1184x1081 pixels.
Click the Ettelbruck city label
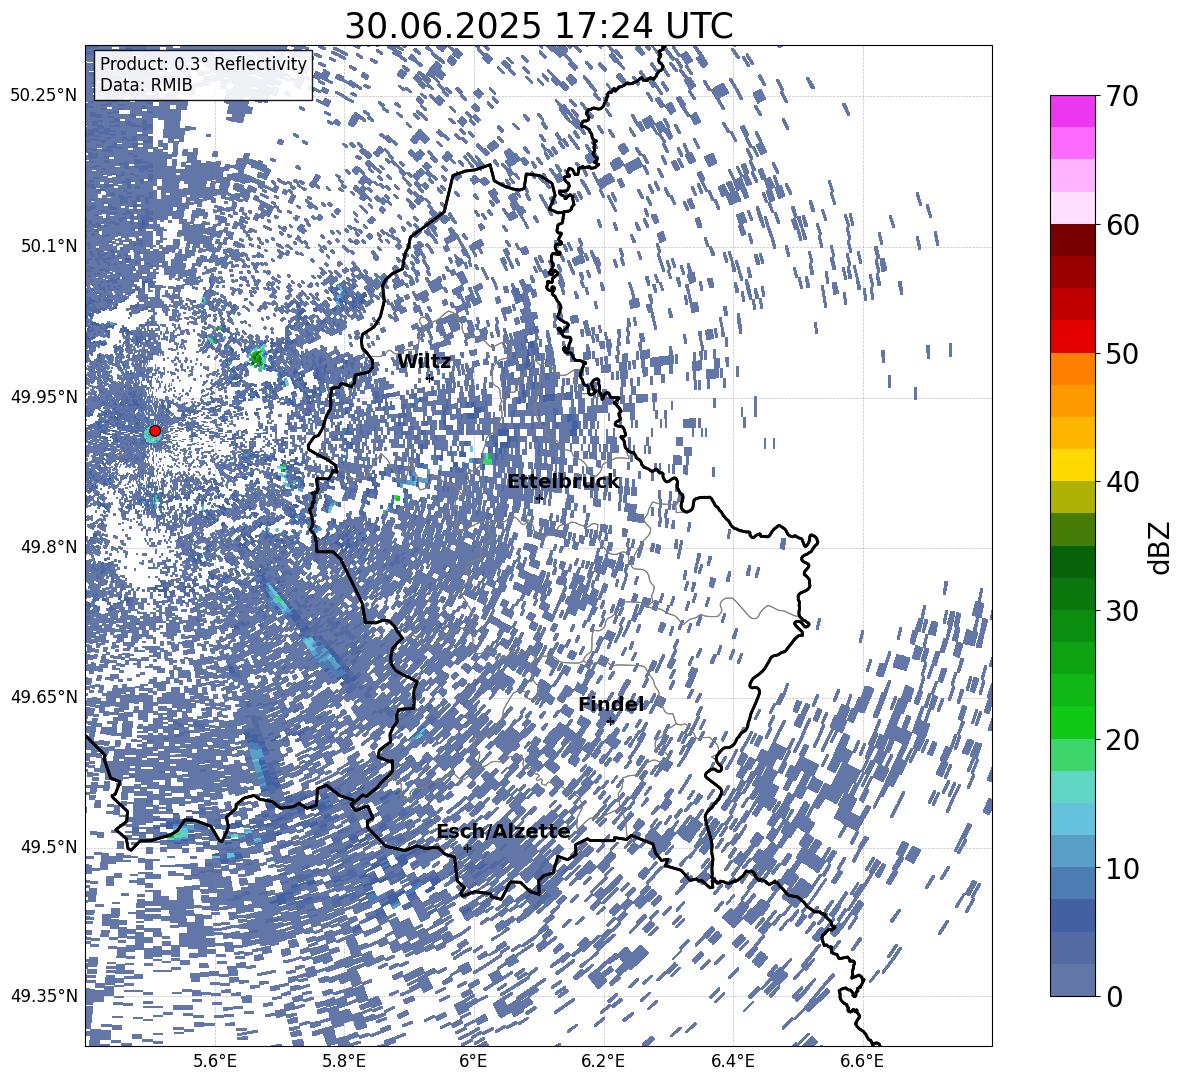pyautogui.click(x=563, y=482)
